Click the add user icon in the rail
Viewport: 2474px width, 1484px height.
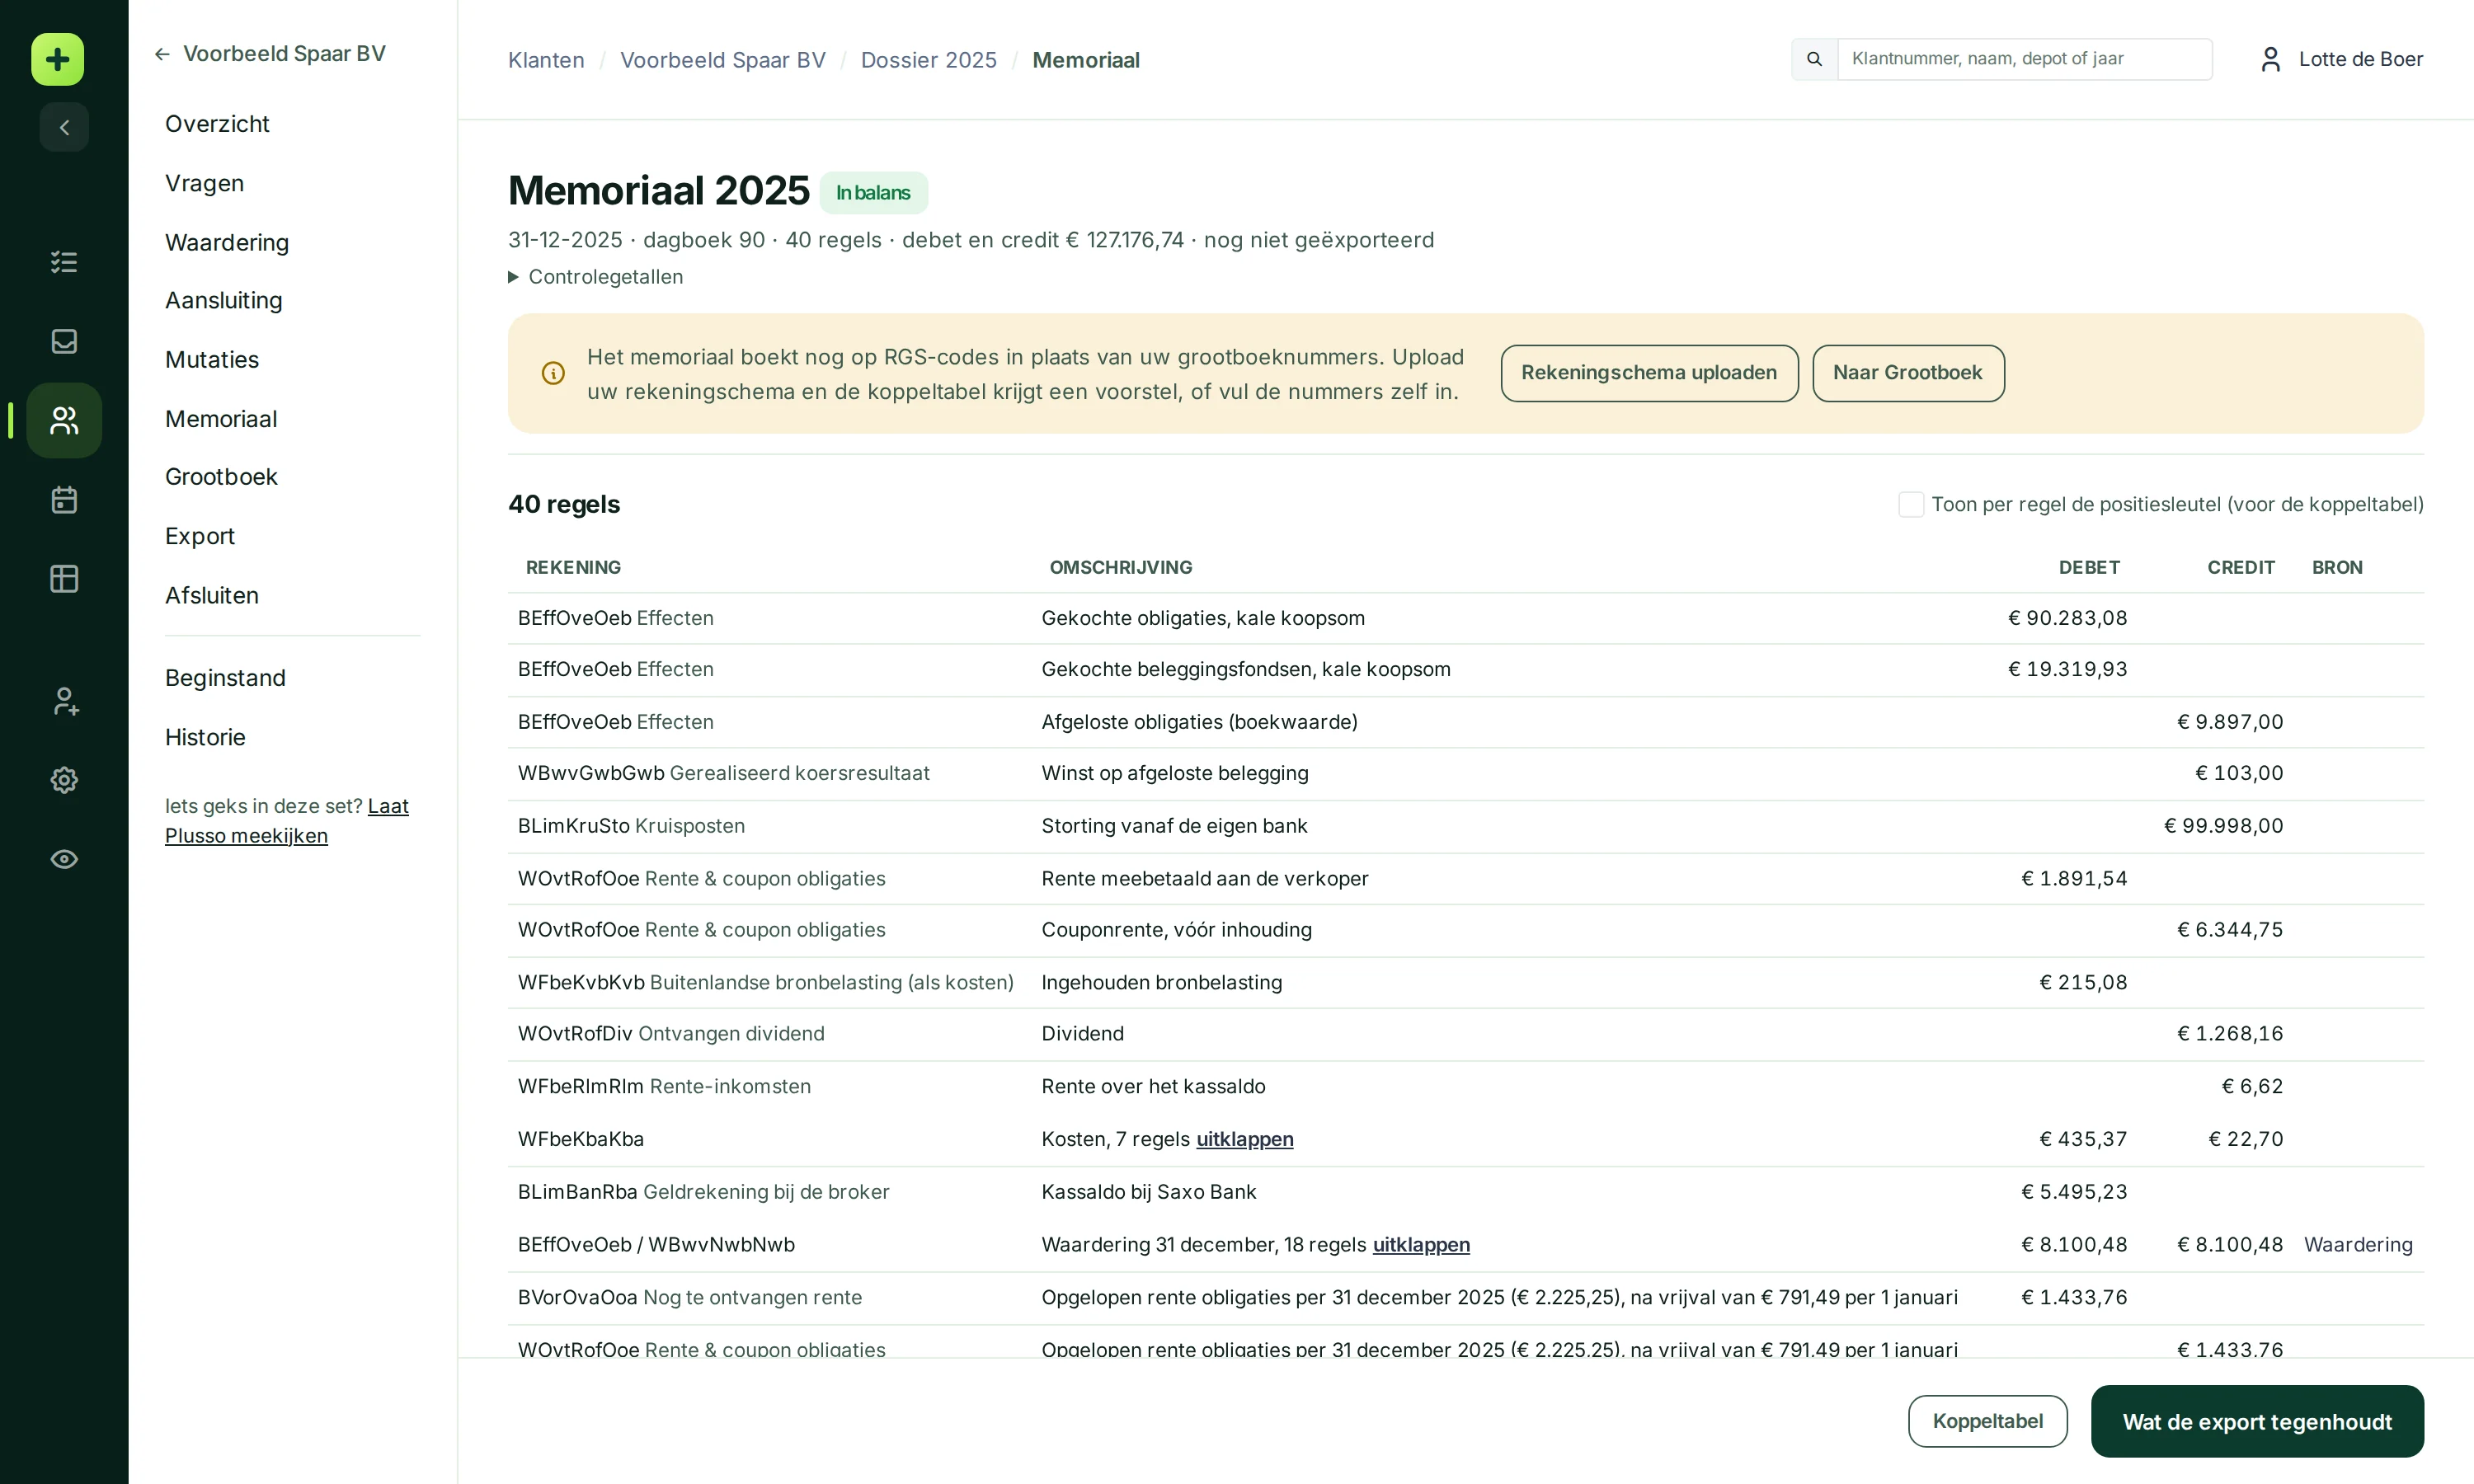pyautogui.click(x=64, y=701)
